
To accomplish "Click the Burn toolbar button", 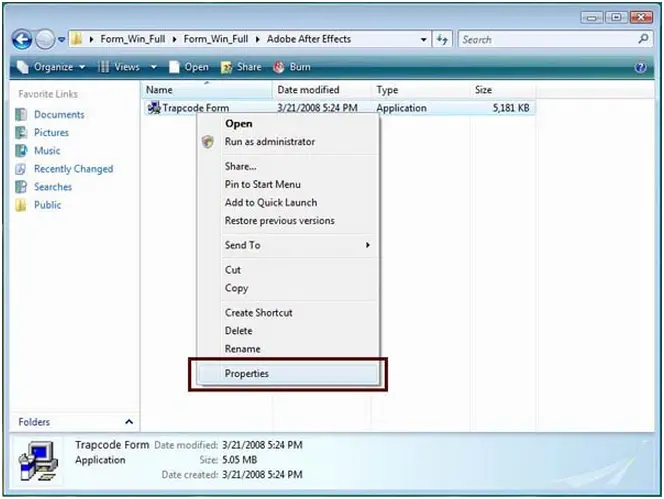I will (292, 67).
